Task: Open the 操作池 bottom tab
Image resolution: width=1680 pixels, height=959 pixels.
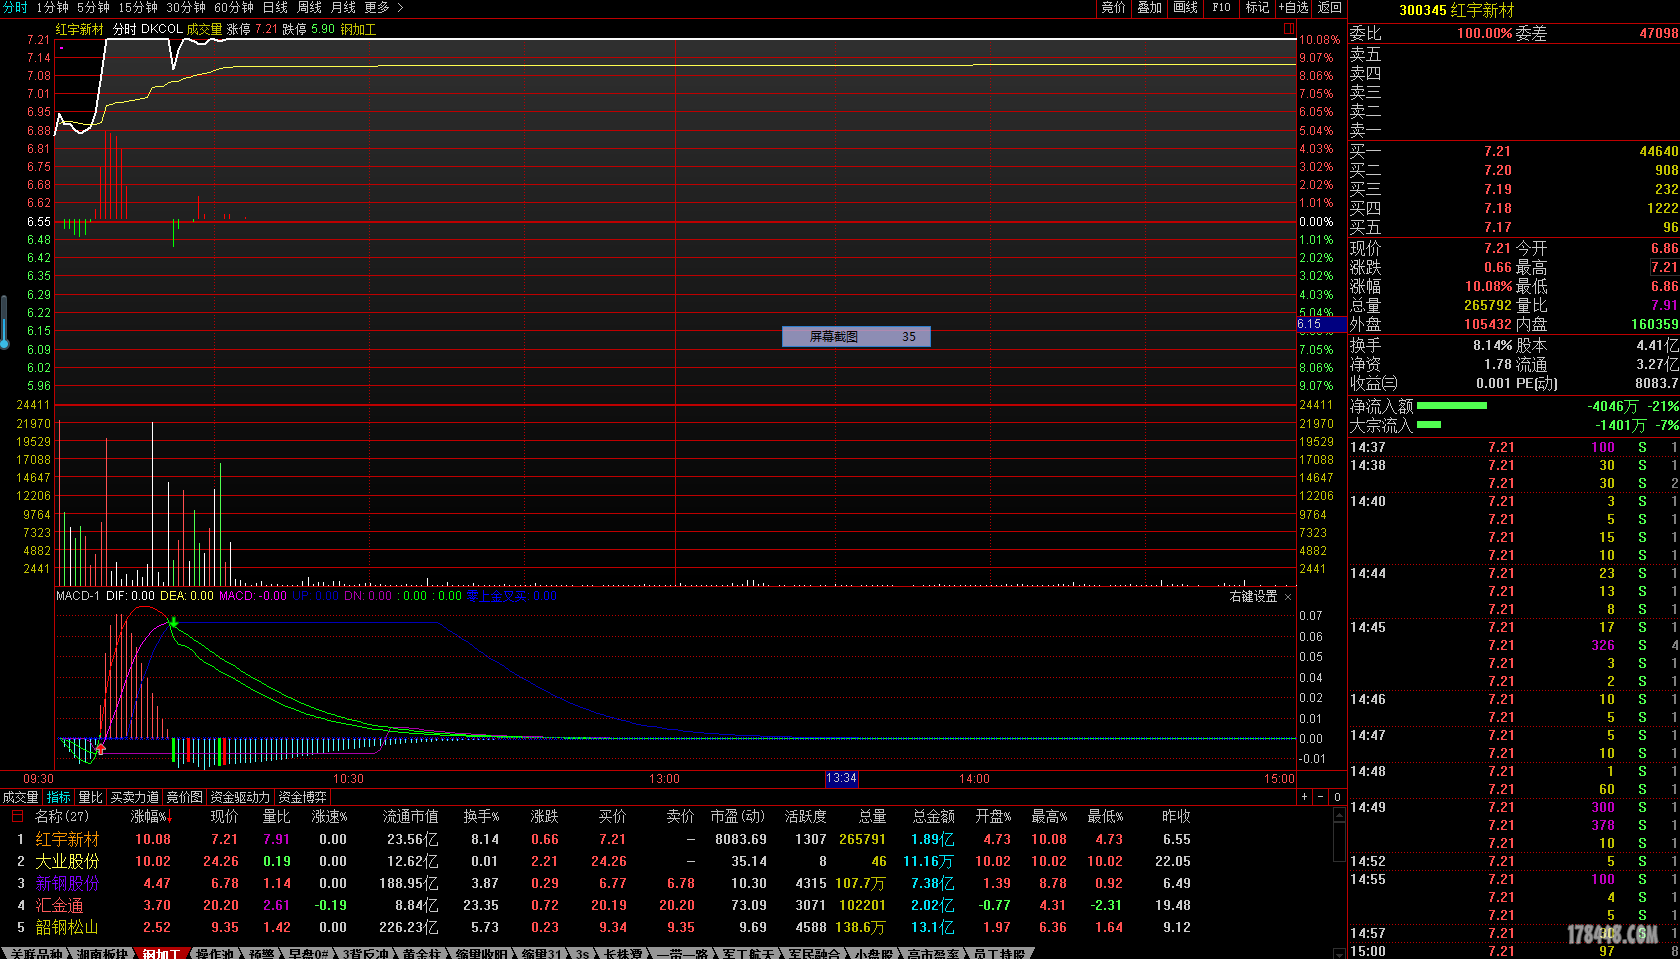Action: pos(215,953)
